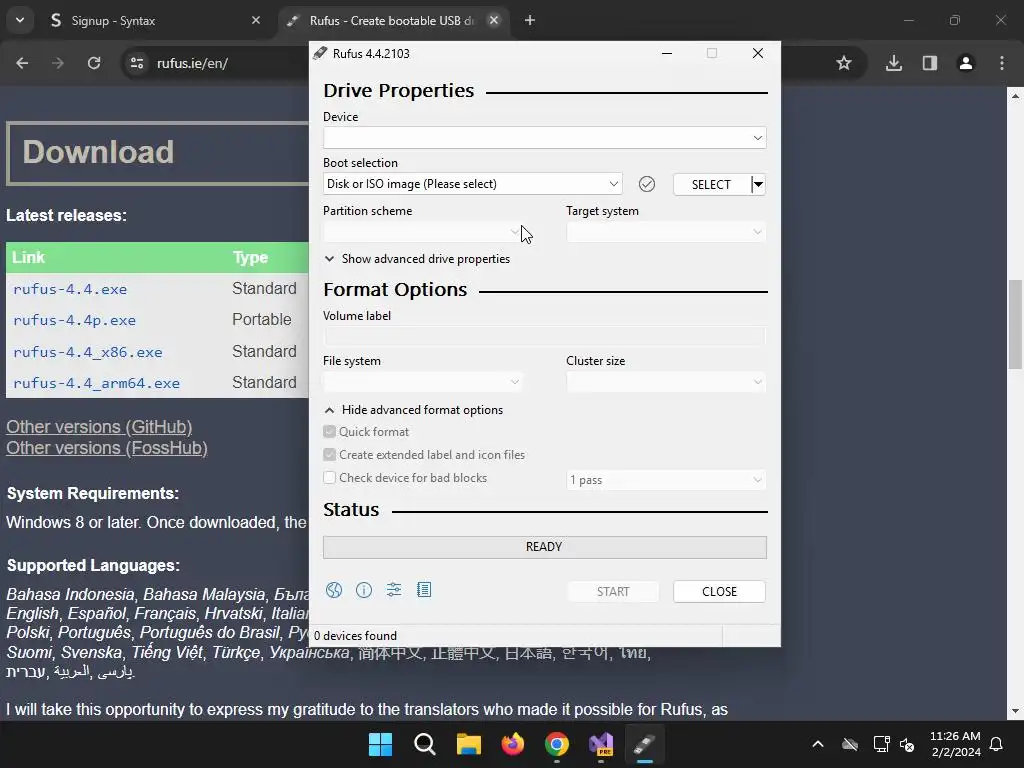Open the Chrome profile icon
The height and width of the screenshot is (768, 1024).
(966, 63)
